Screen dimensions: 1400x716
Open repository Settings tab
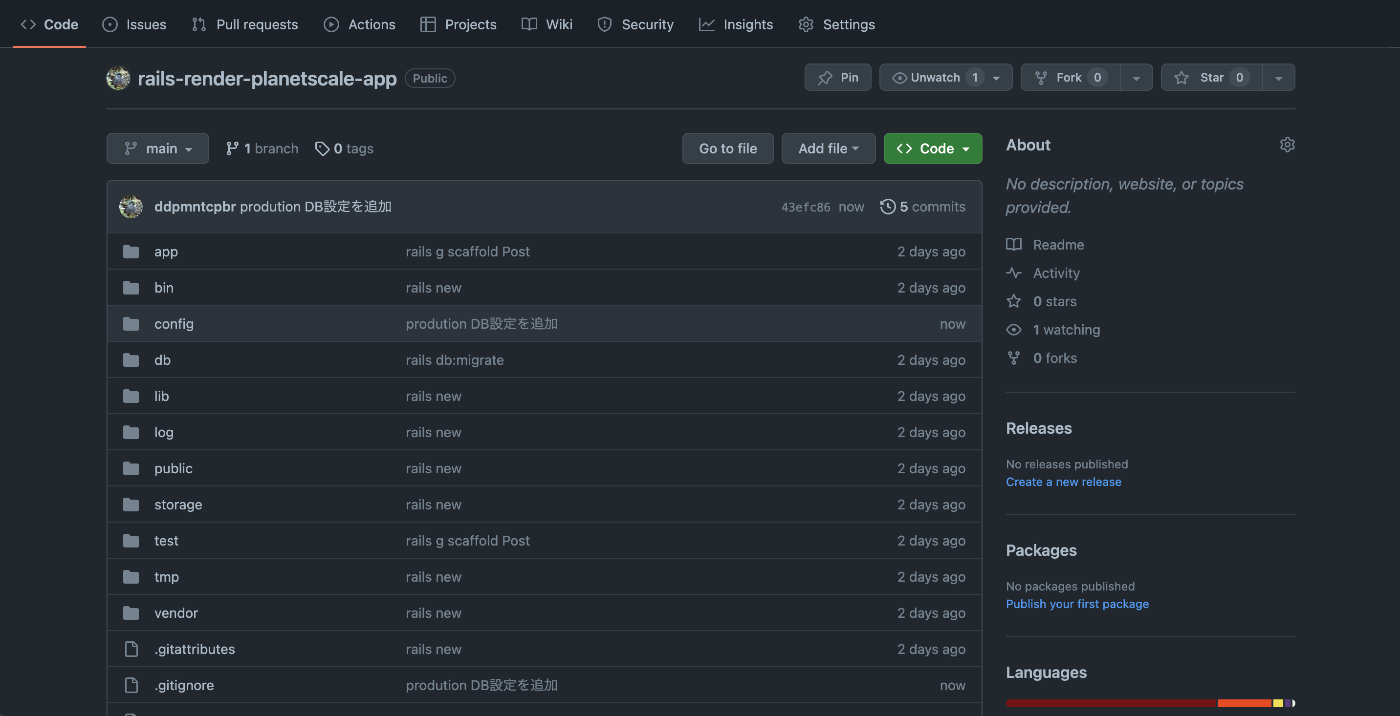(x=837, y=24)
